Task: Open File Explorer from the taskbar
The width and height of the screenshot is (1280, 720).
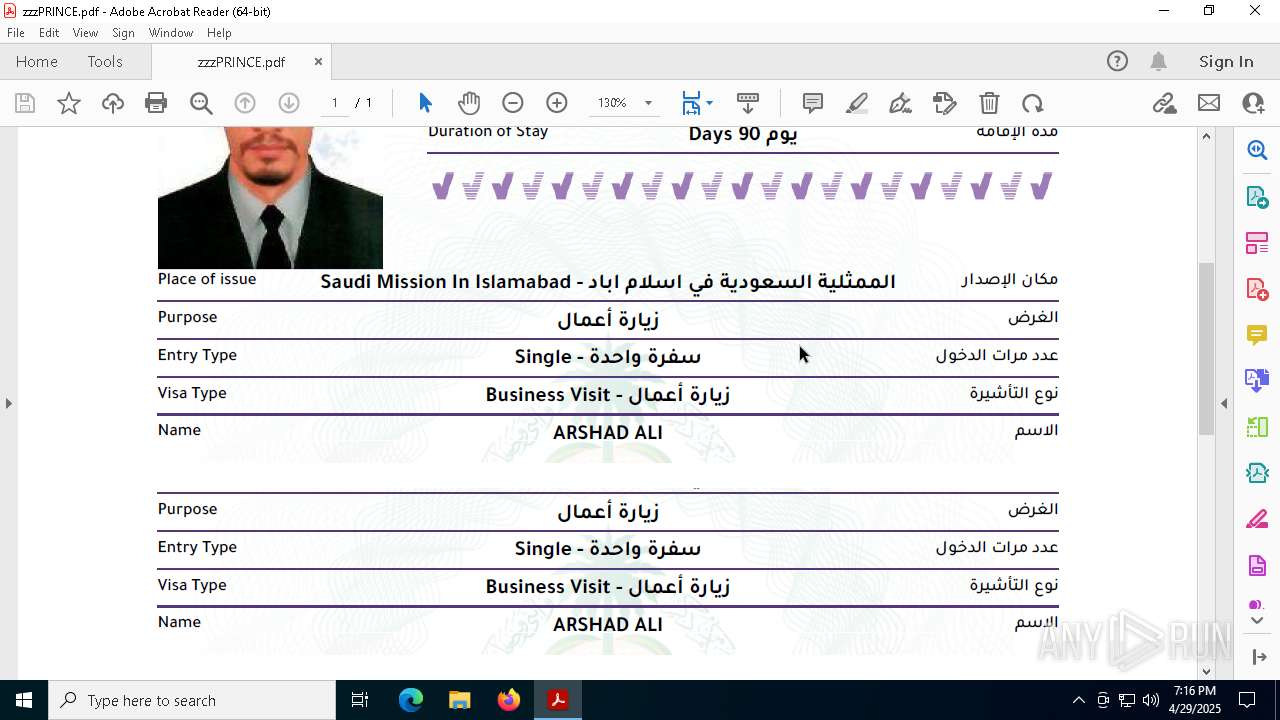Action: (459, 700)
